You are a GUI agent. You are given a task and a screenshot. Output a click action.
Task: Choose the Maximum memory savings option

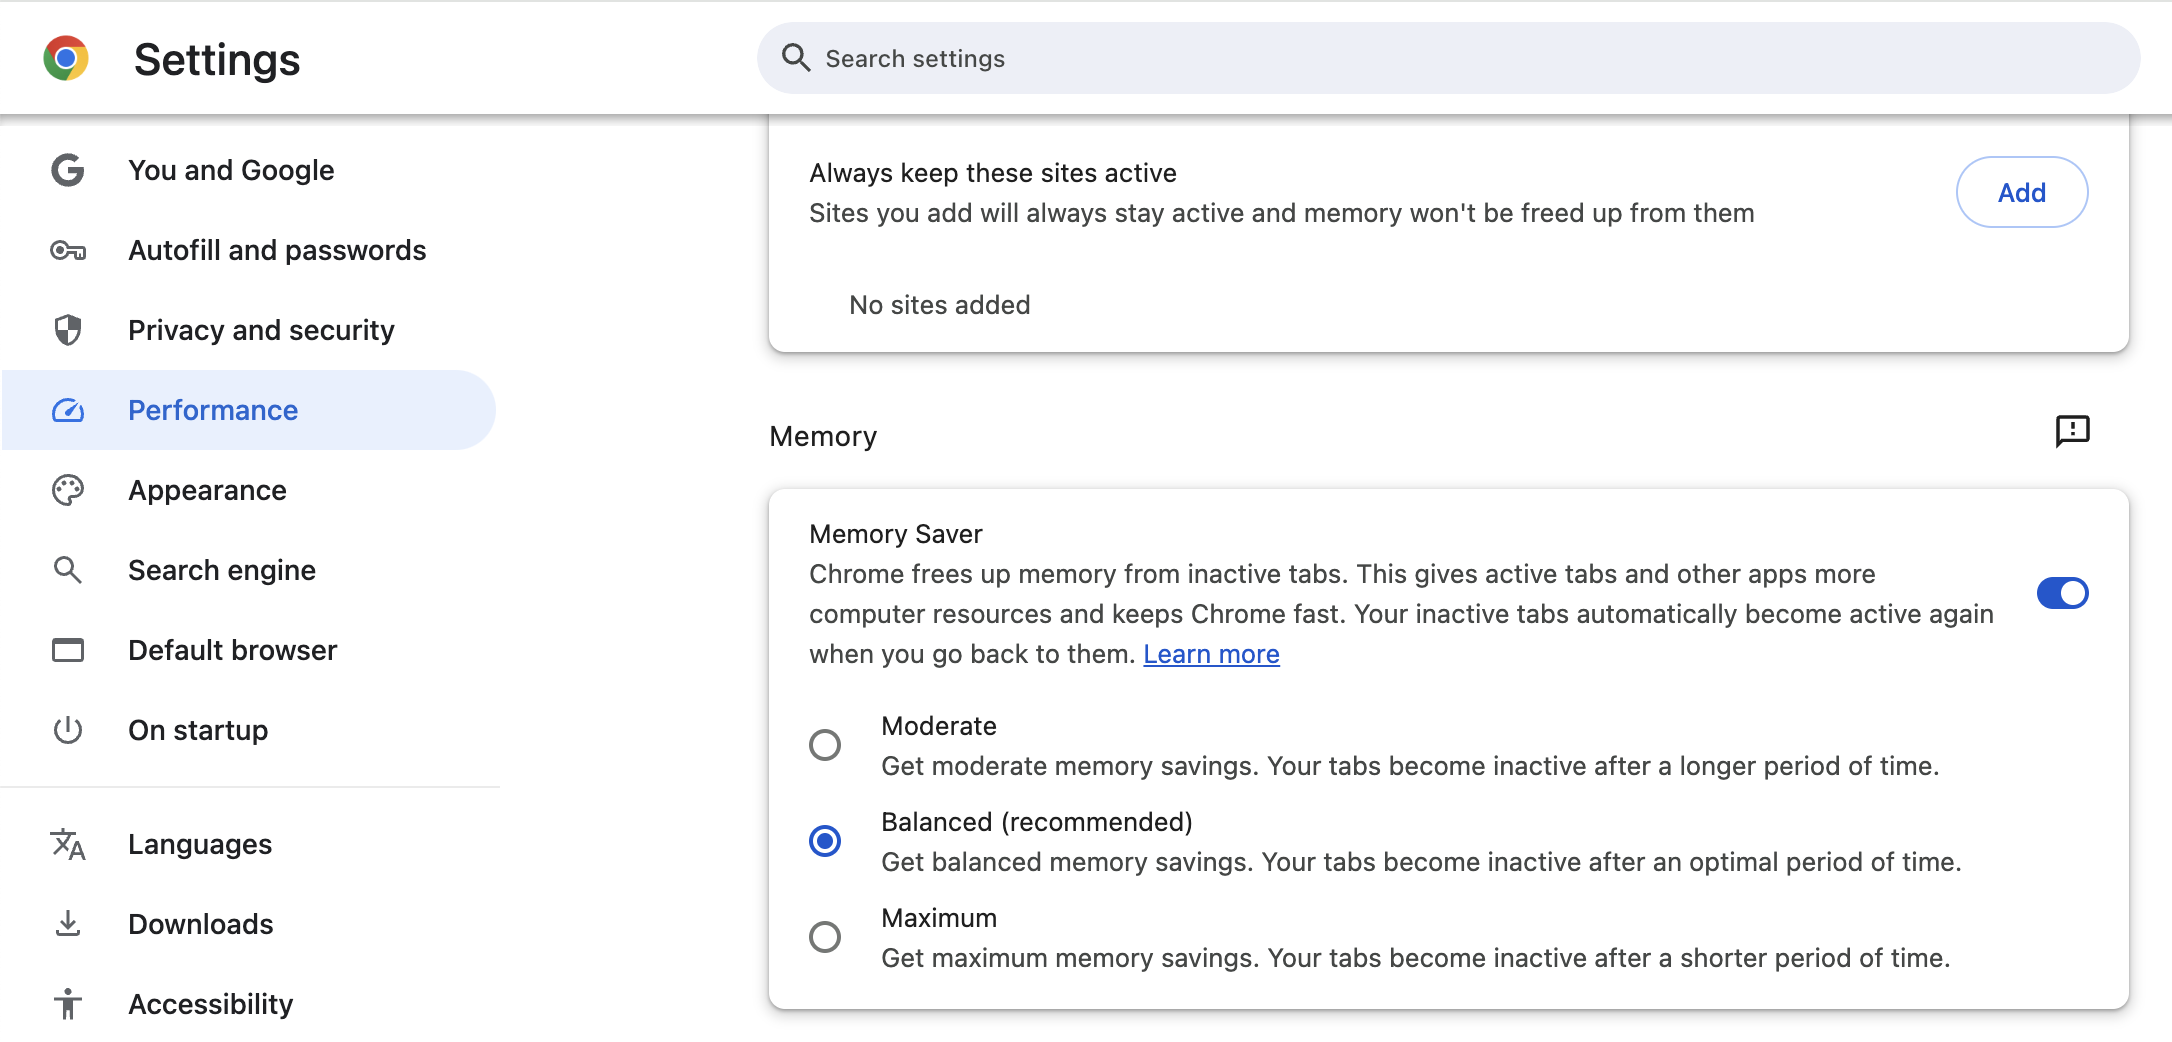[825, 937]
